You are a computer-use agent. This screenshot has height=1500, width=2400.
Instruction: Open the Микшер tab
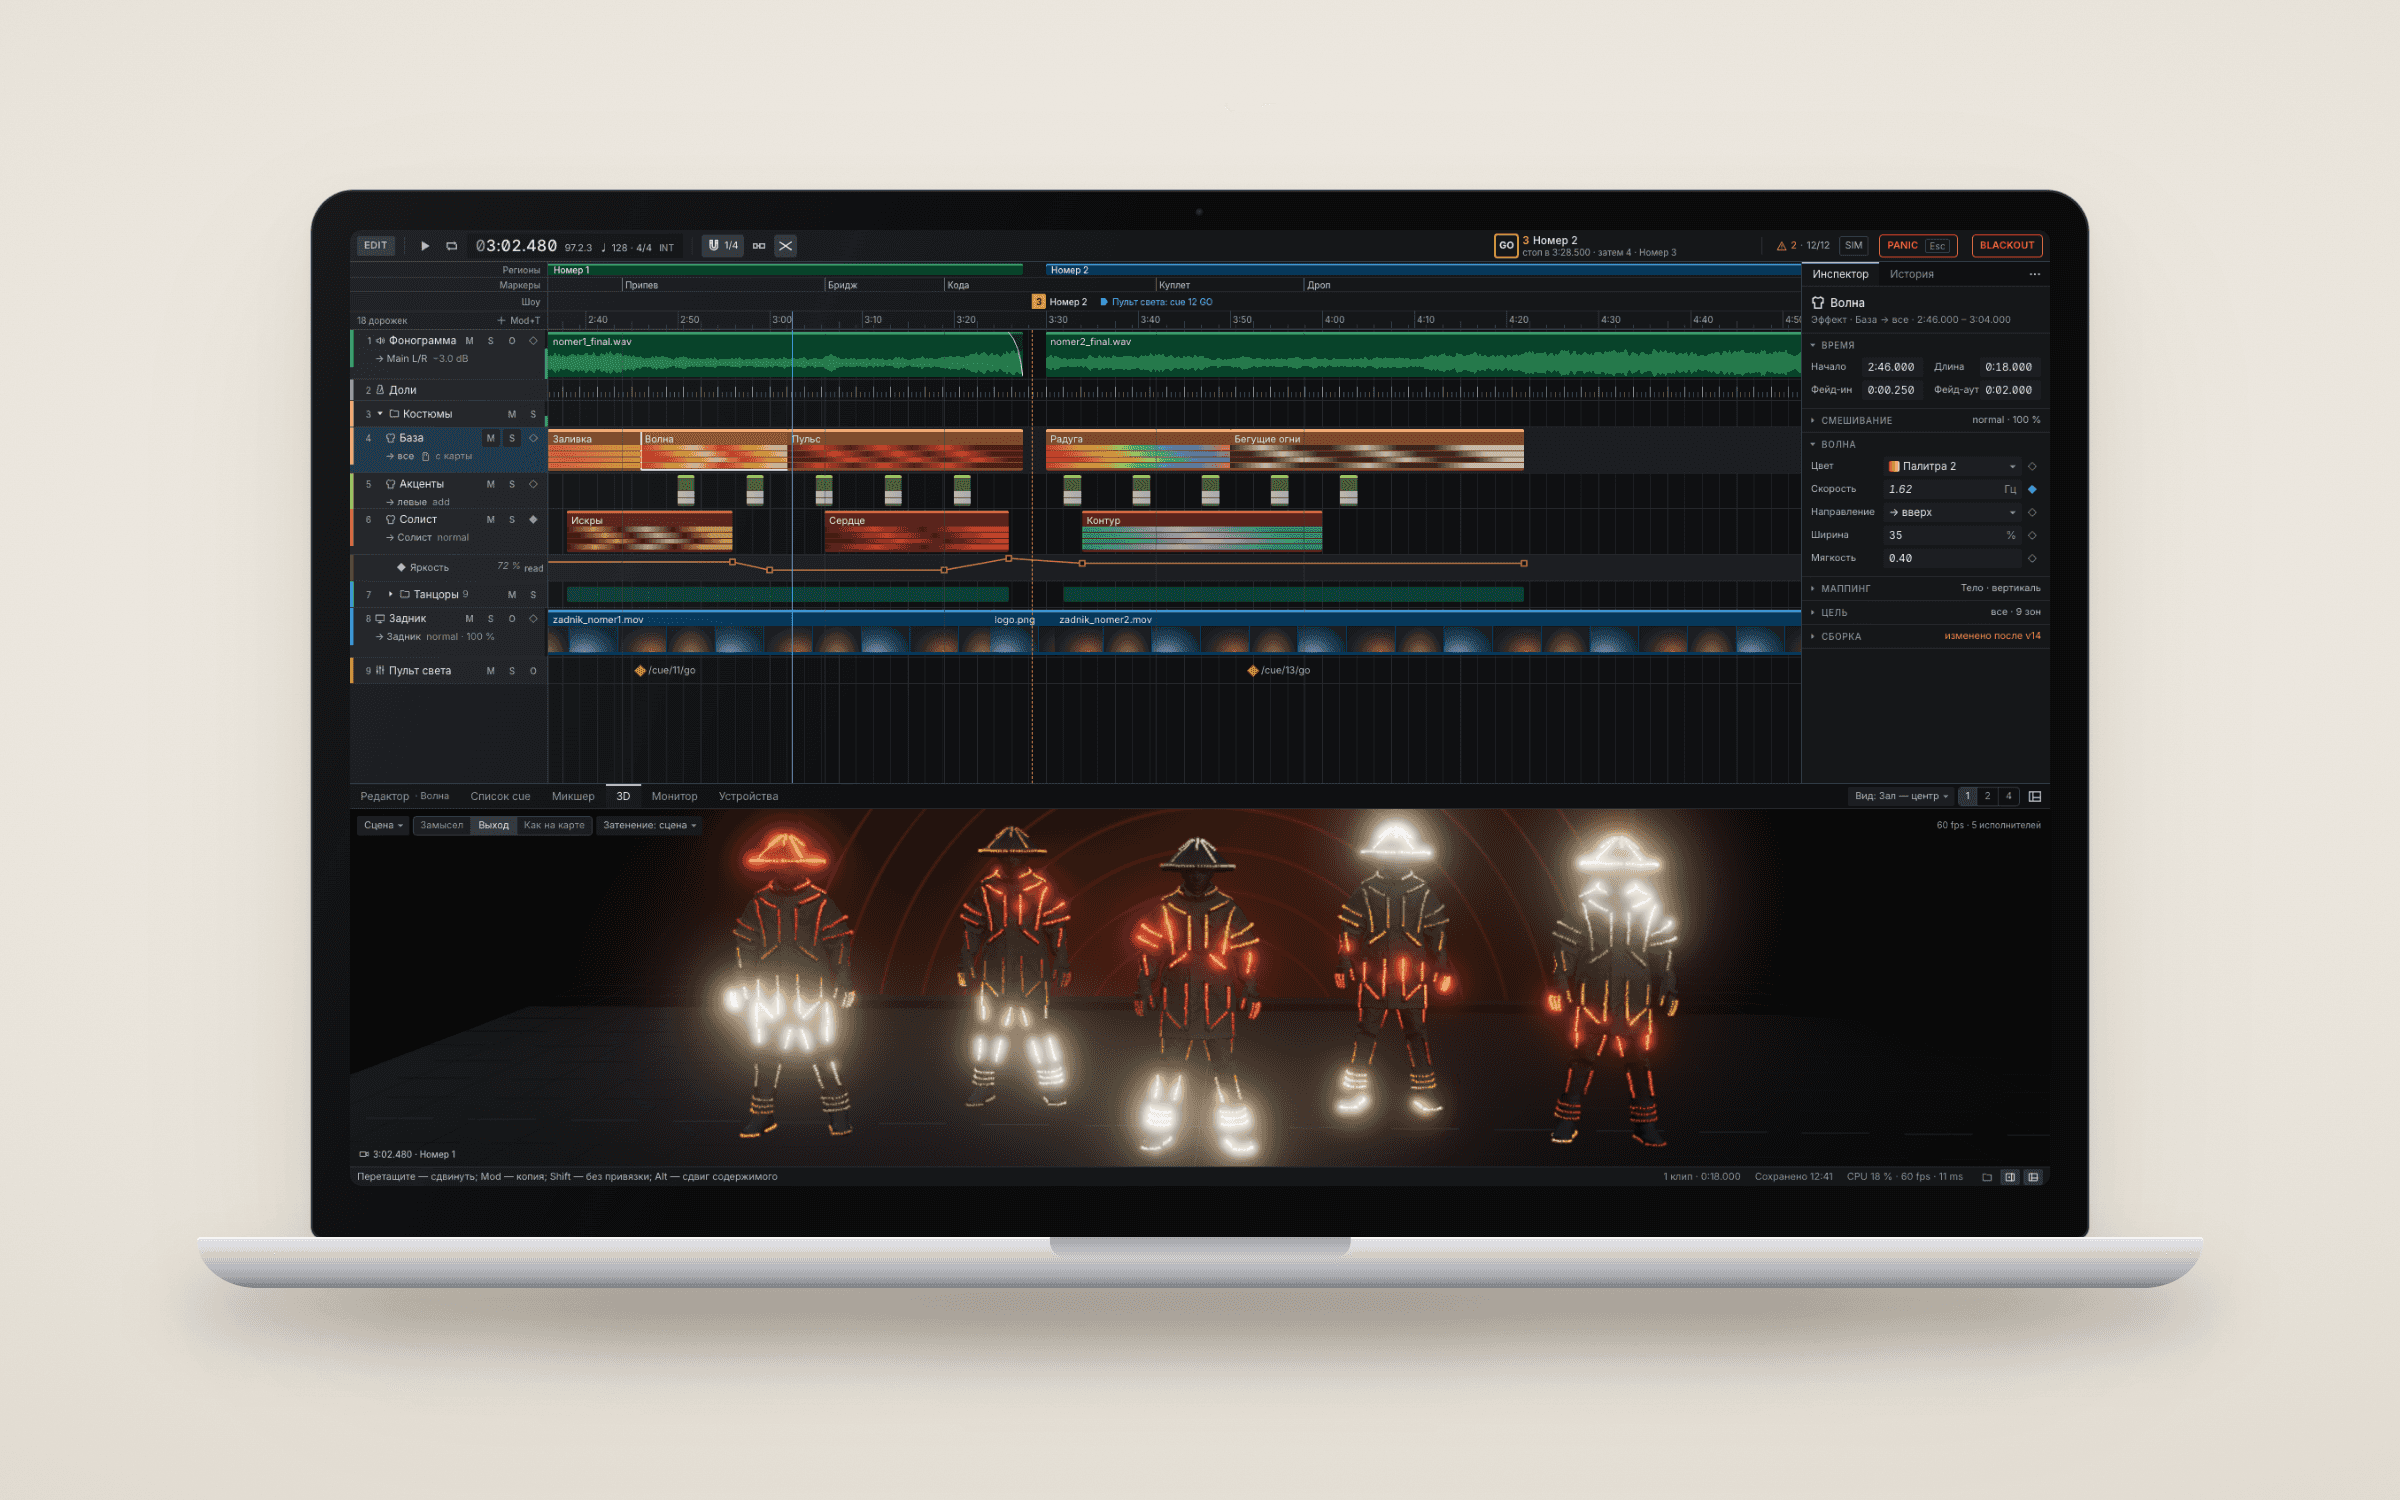pos(573,797)
